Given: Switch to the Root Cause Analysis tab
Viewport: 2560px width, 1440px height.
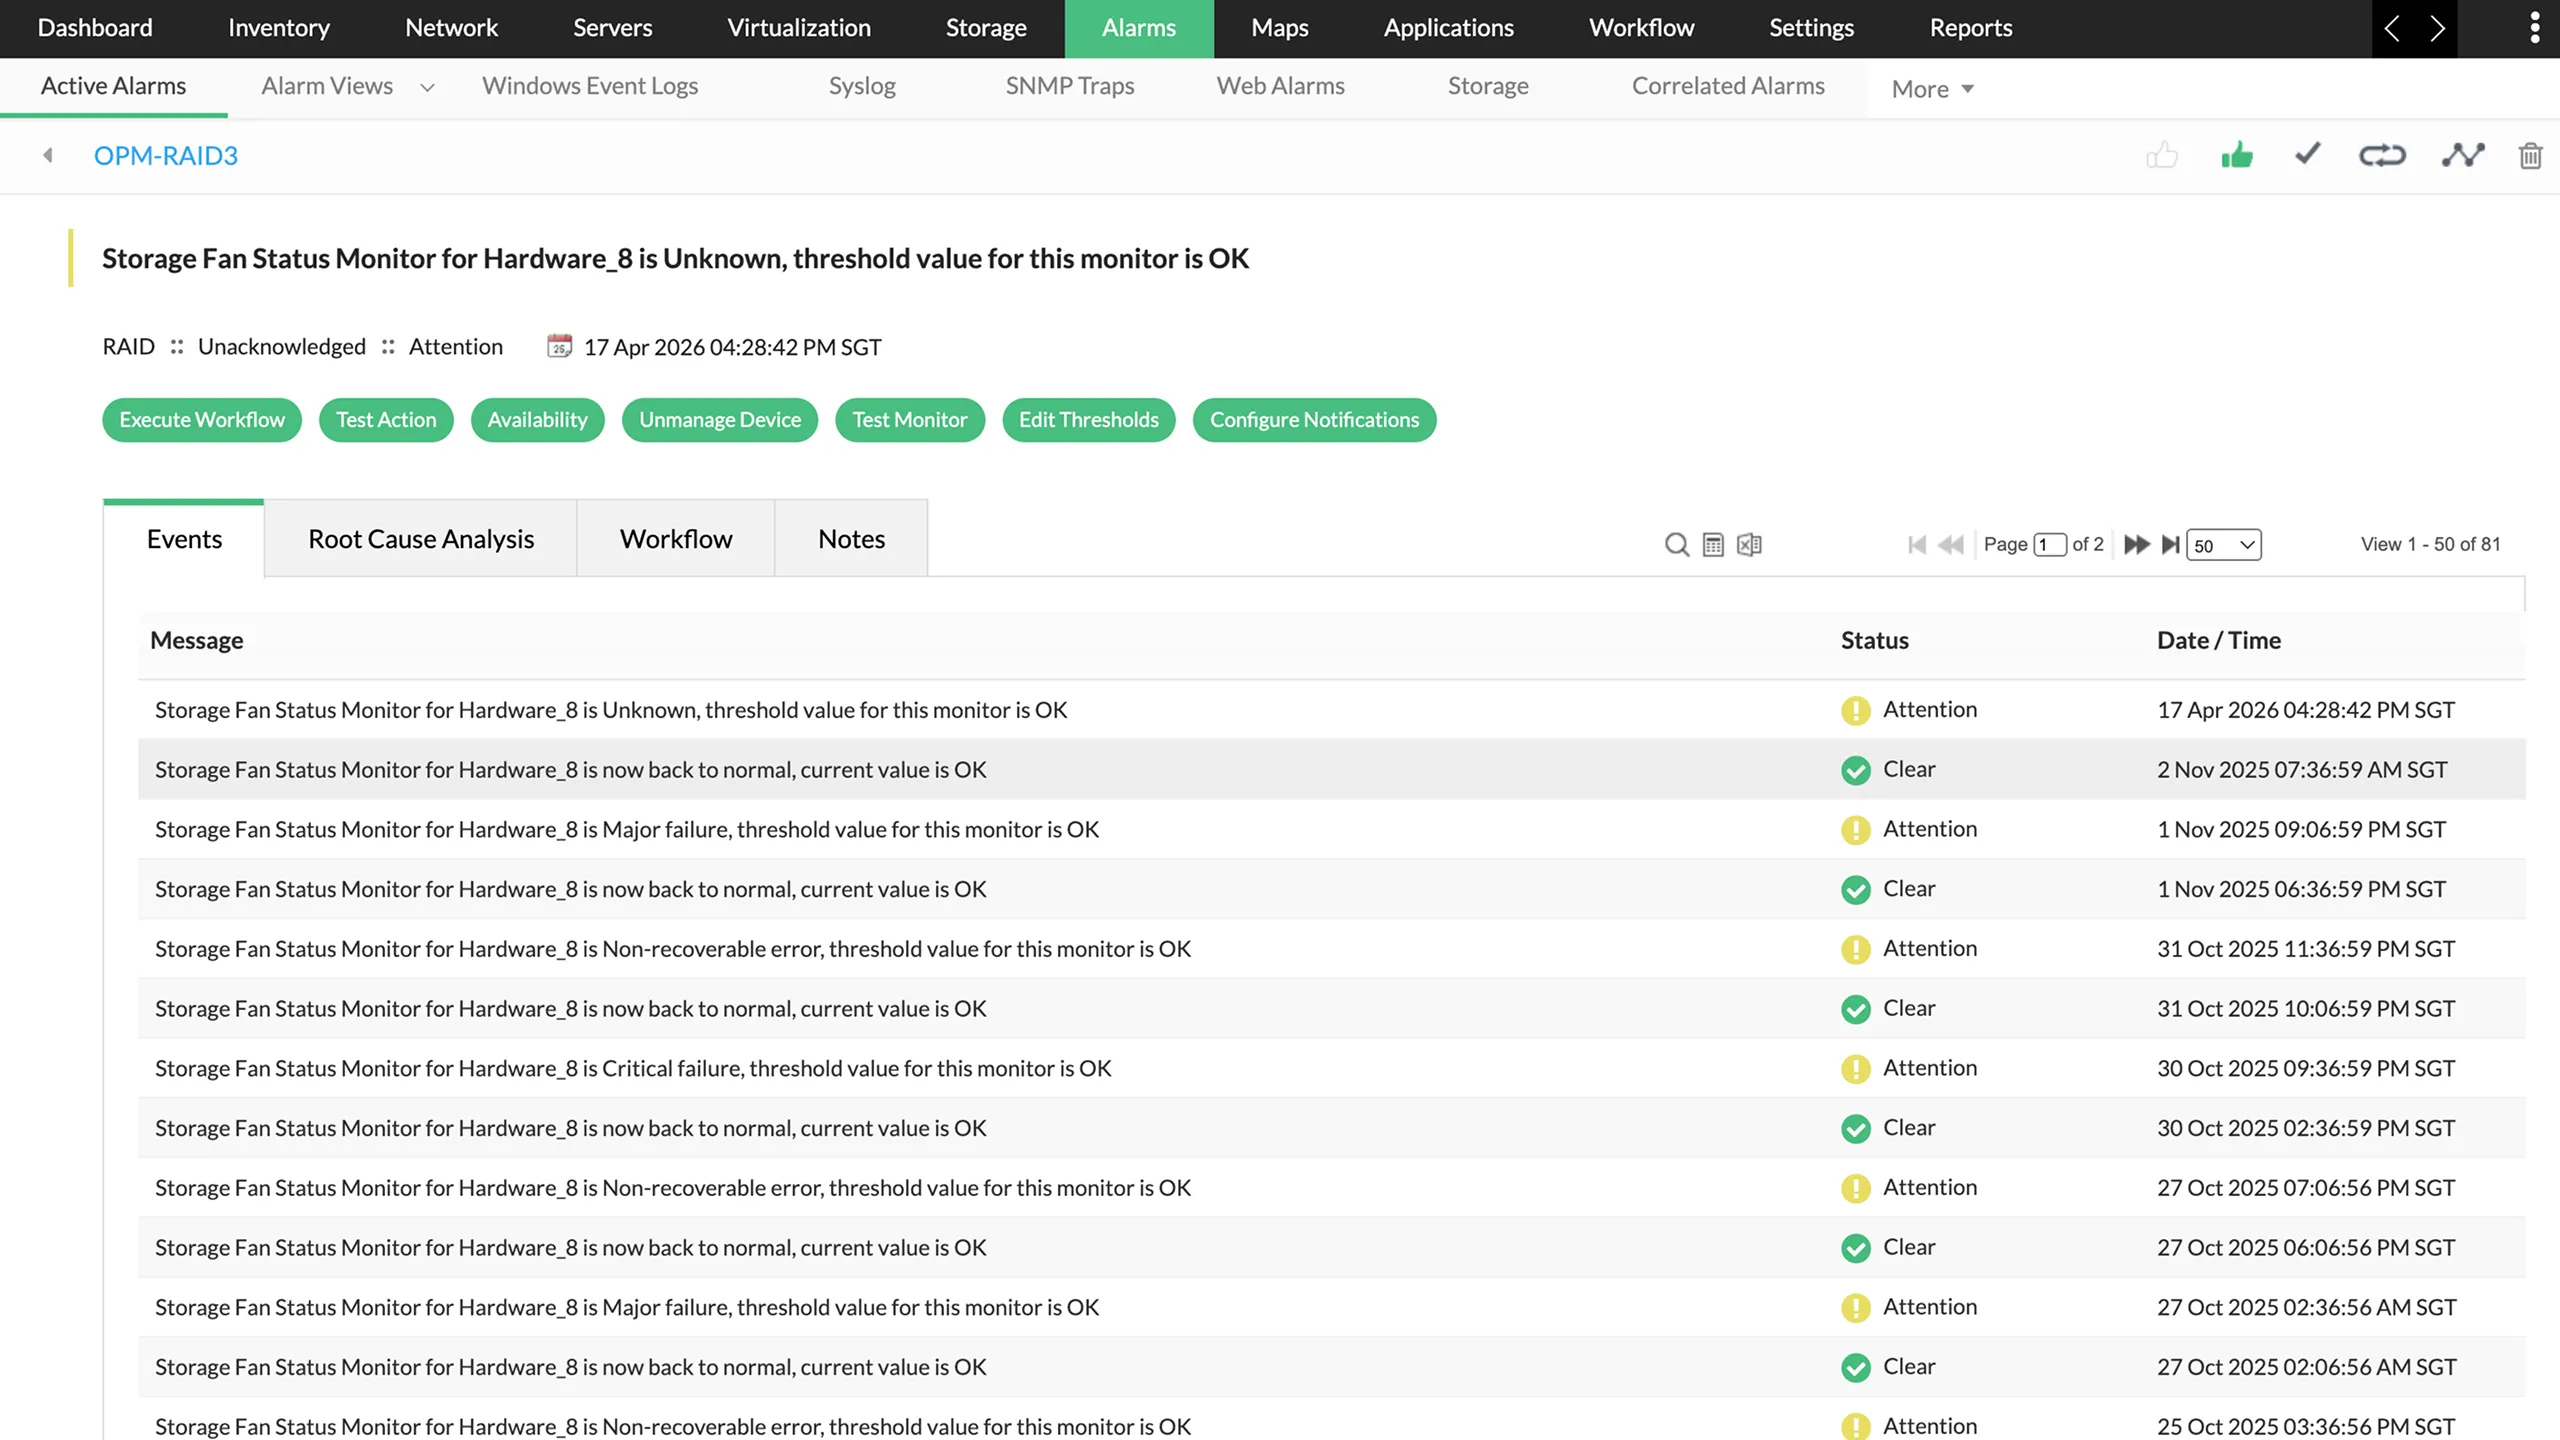Looking at the screenshot, I should coord(420,538).
